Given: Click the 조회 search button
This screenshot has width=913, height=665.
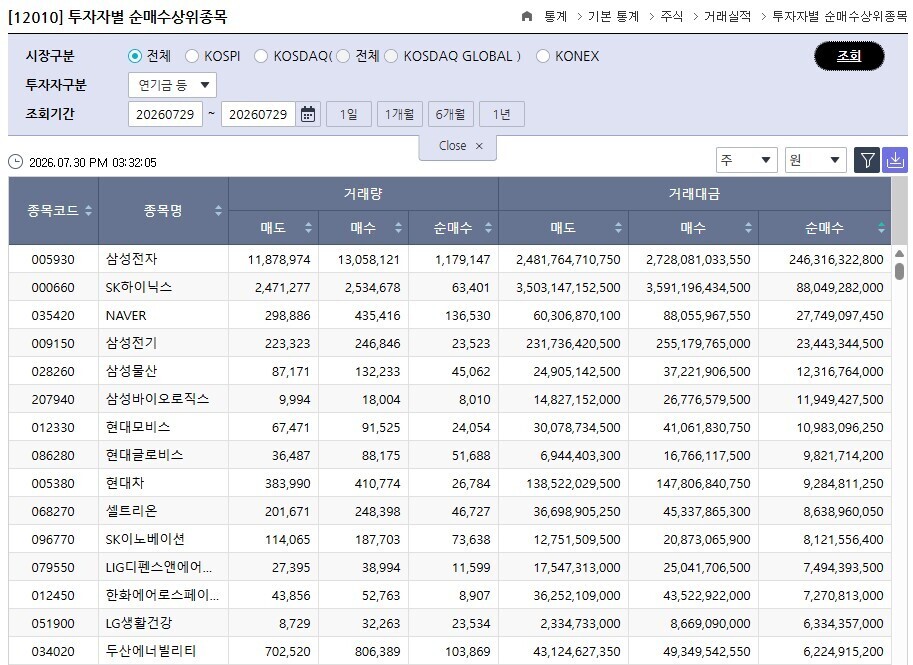Looking at the screenshot, I should tap(849, 56).
